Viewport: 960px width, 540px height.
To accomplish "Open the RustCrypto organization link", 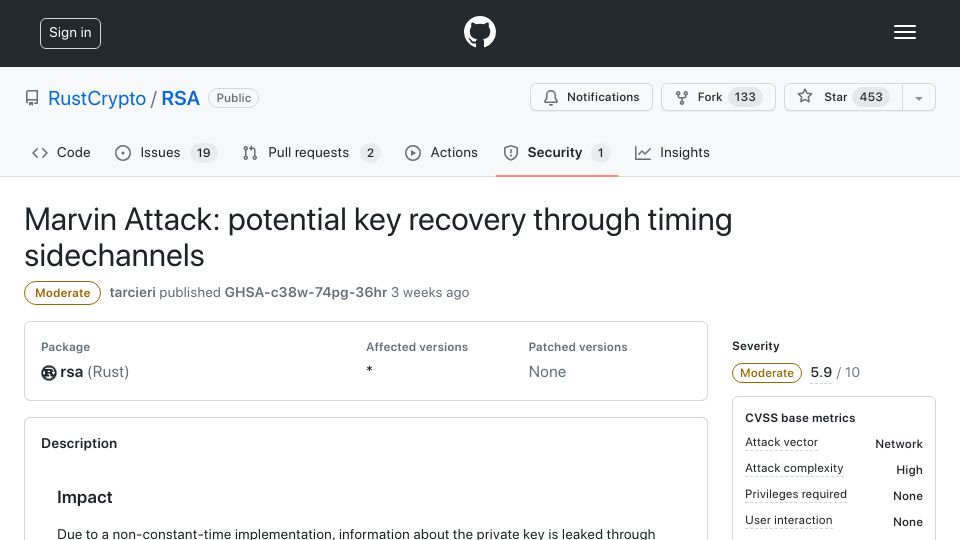I will click(97, 98).
